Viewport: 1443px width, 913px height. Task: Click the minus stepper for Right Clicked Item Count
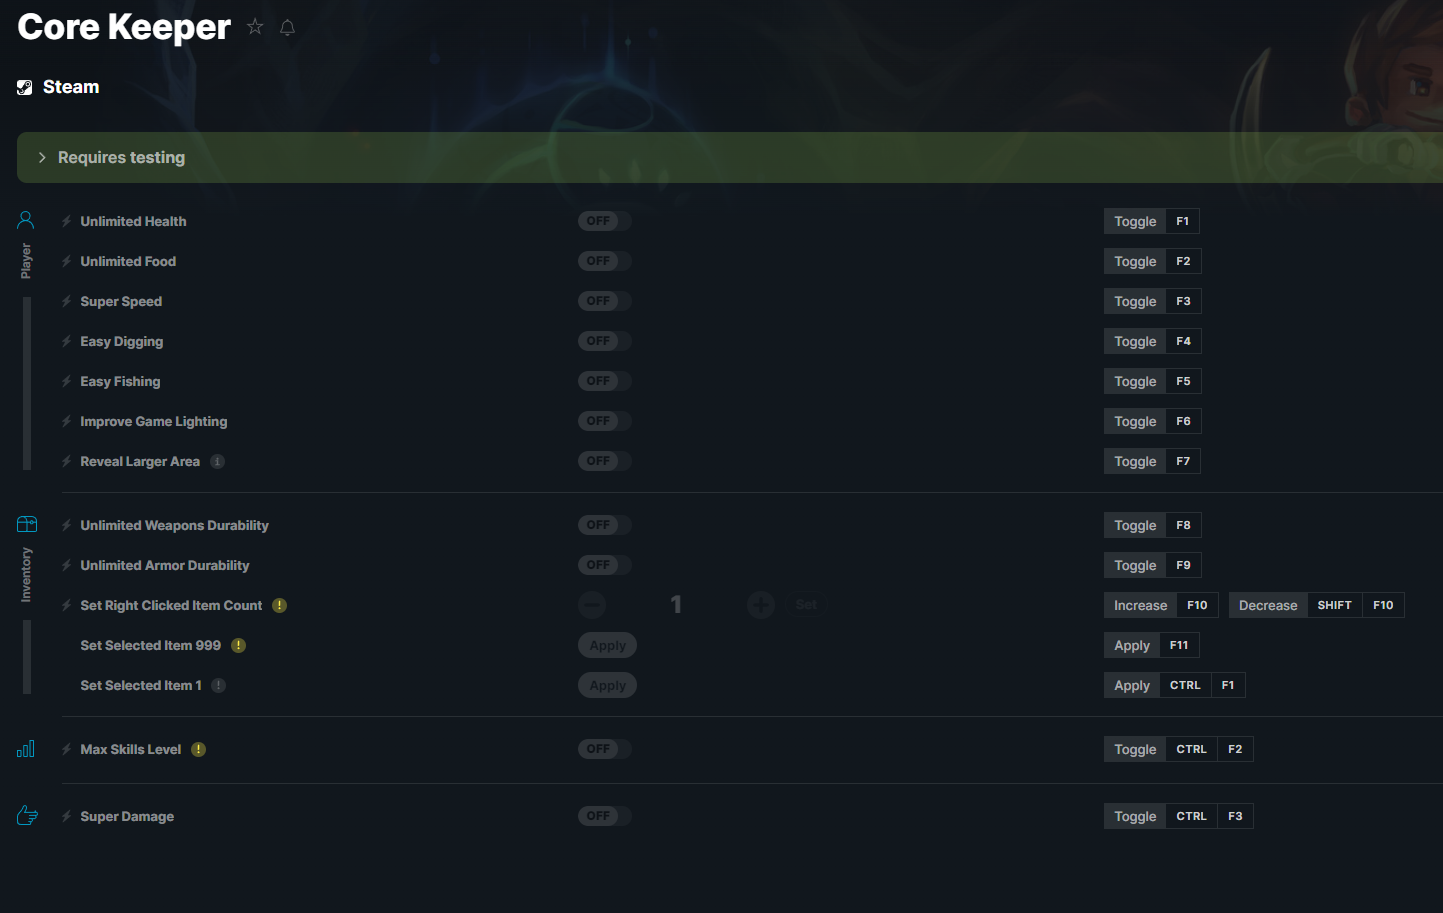[592, 604]
